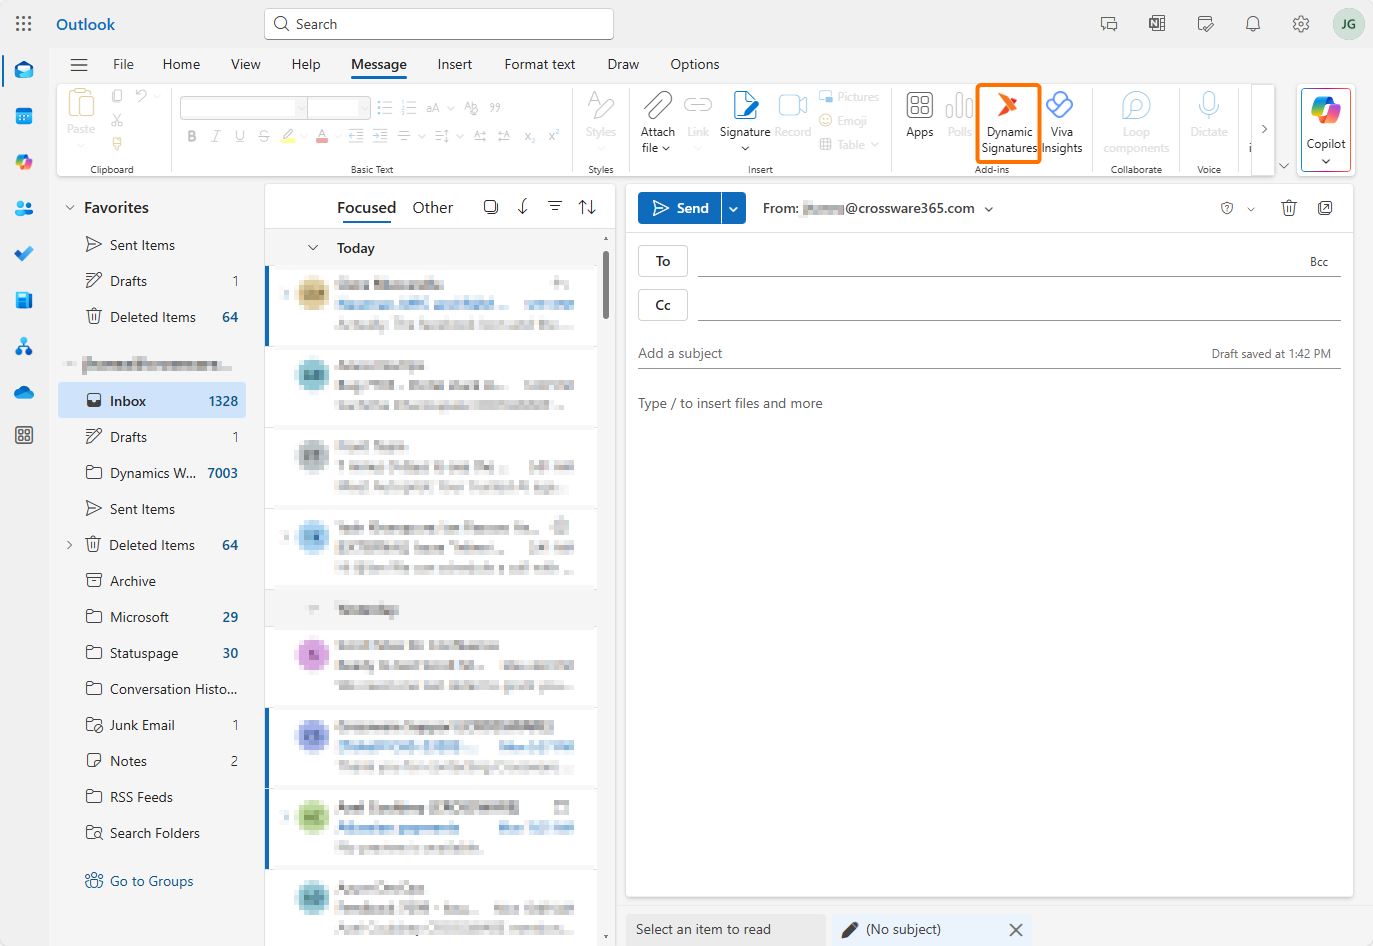Toggle the select-all messages checkbox icon

point(491,207)
